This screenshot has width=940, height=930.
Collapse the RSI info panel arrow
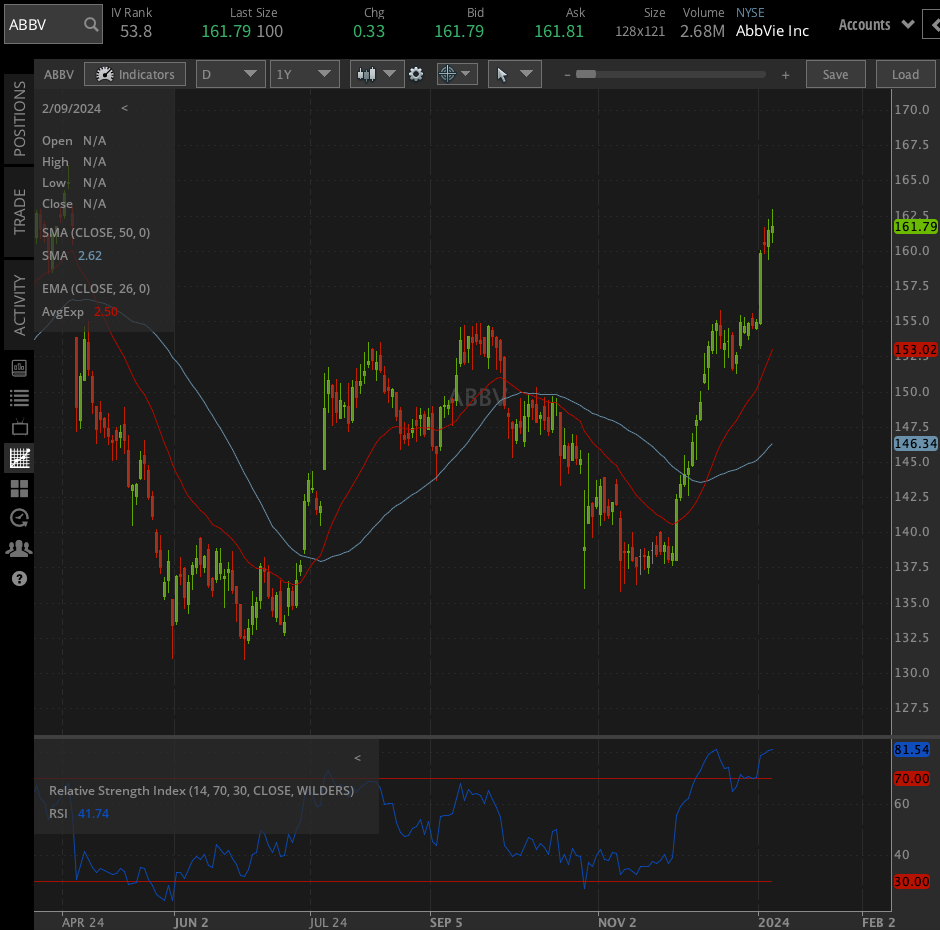pos(358,758)
